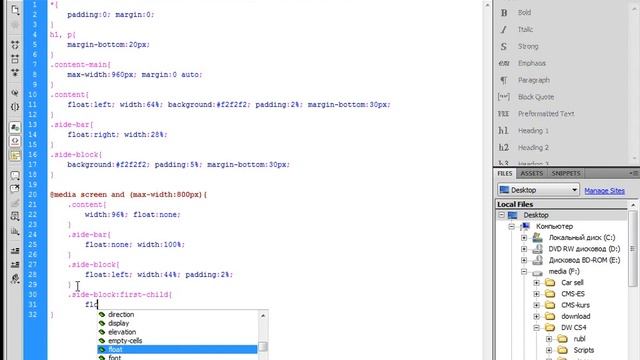Expand Дисковод BD-ROM (E:) node
640x360 pixels.
(x=524, y=260)
